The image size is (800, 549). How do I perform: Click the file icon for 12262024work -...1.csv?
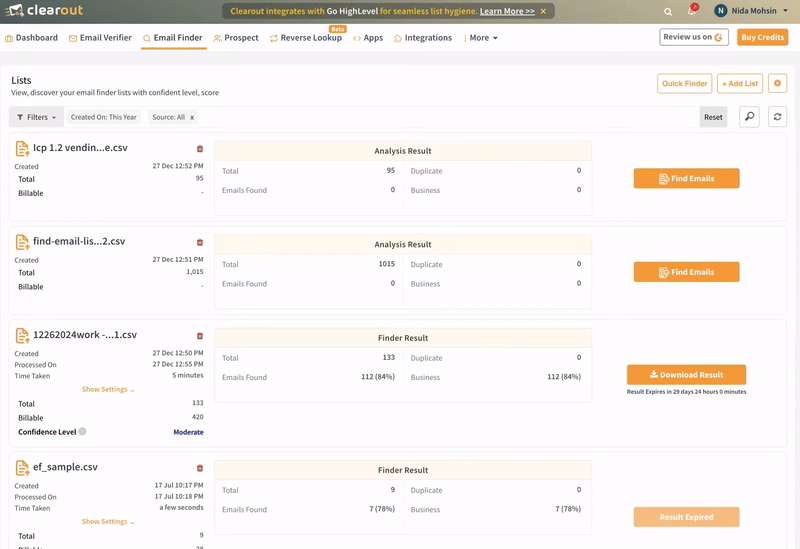coord(22,336)
